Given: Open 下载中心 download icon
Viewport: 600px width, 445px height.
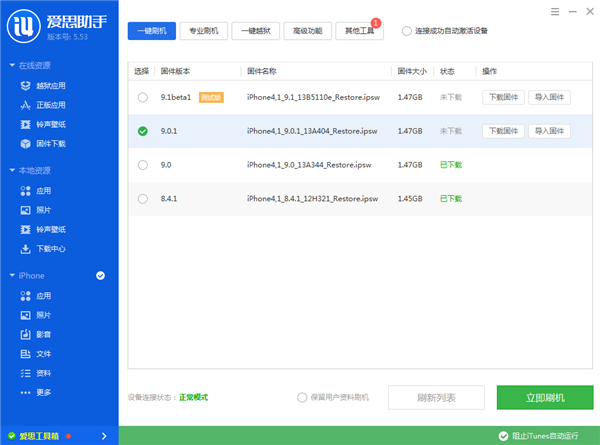Looking at the screenshot, I should (x=25, y=249).
